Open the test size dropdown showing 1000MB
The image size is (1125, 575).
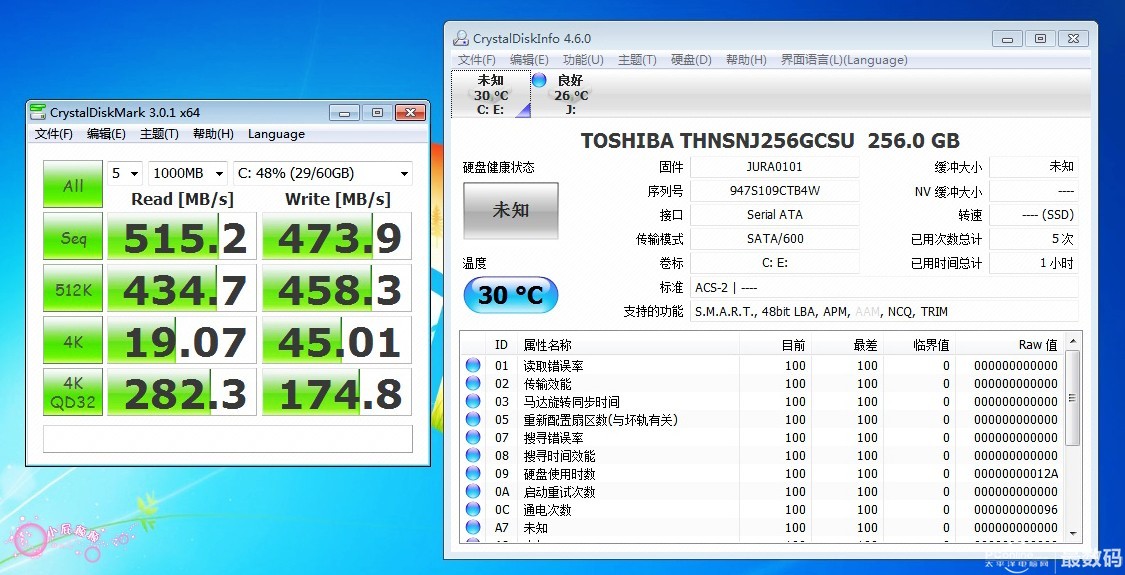pyautogui.click(x=189, y=173)
